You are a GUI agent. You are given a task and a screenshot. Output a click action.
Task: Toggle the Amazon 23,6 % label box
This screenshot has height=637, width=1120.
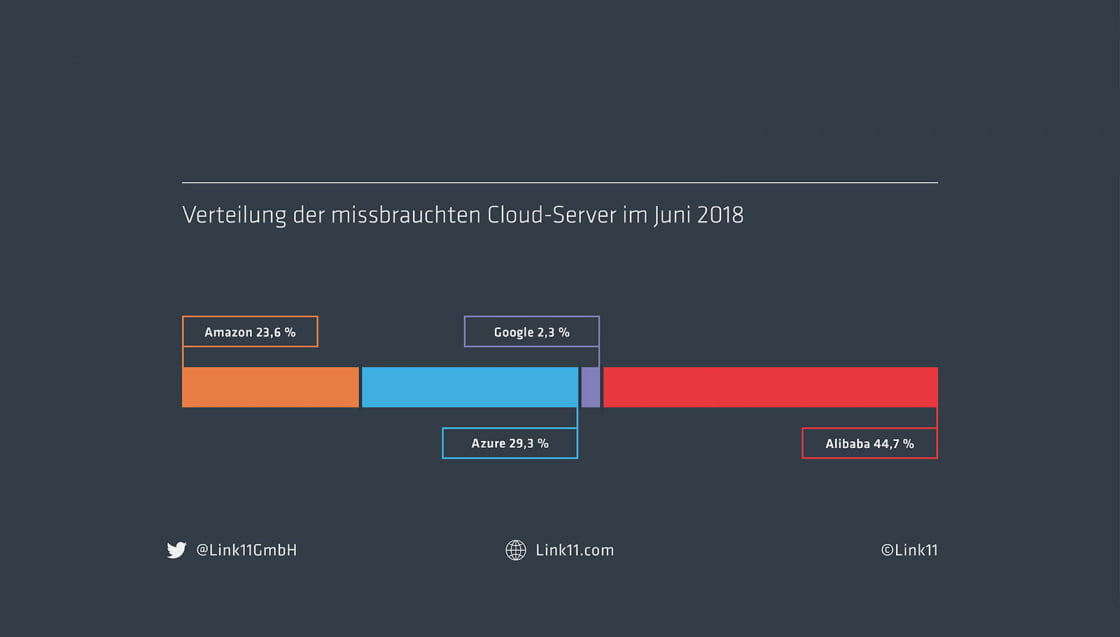[x=250, y=331]
